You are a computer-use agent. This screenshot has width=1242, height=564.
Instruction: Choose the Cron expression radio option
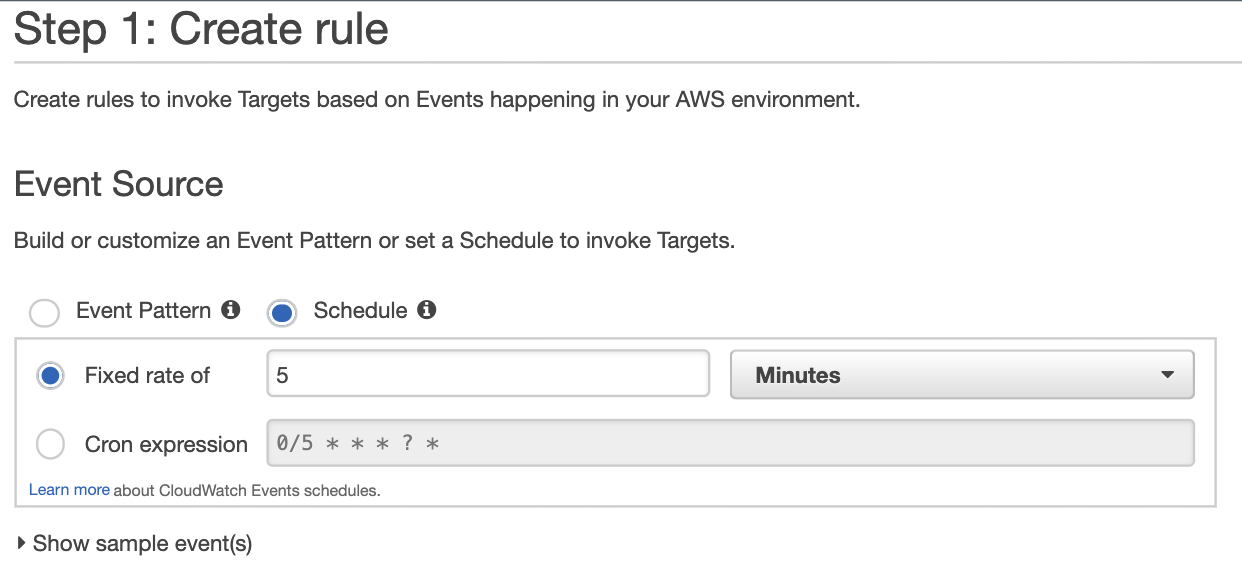51,444
